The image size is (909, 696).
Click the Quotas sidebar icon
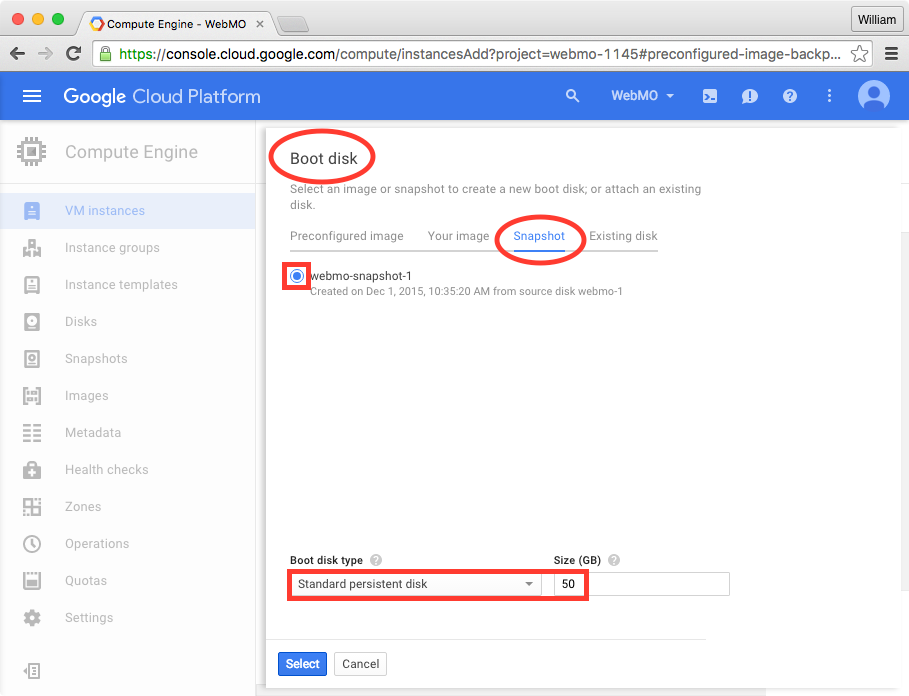click(x=32, y=581)
